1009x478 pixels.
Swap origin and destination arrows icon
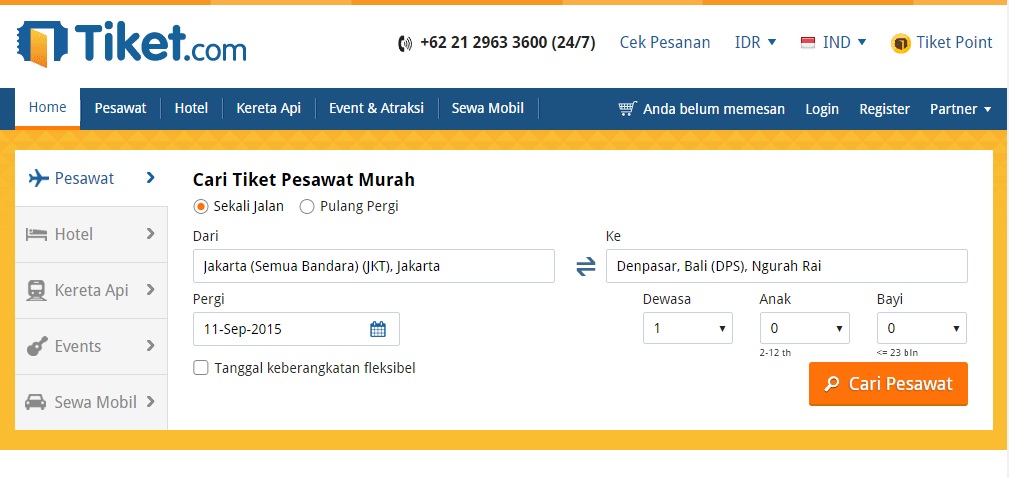tap(586, 266)
